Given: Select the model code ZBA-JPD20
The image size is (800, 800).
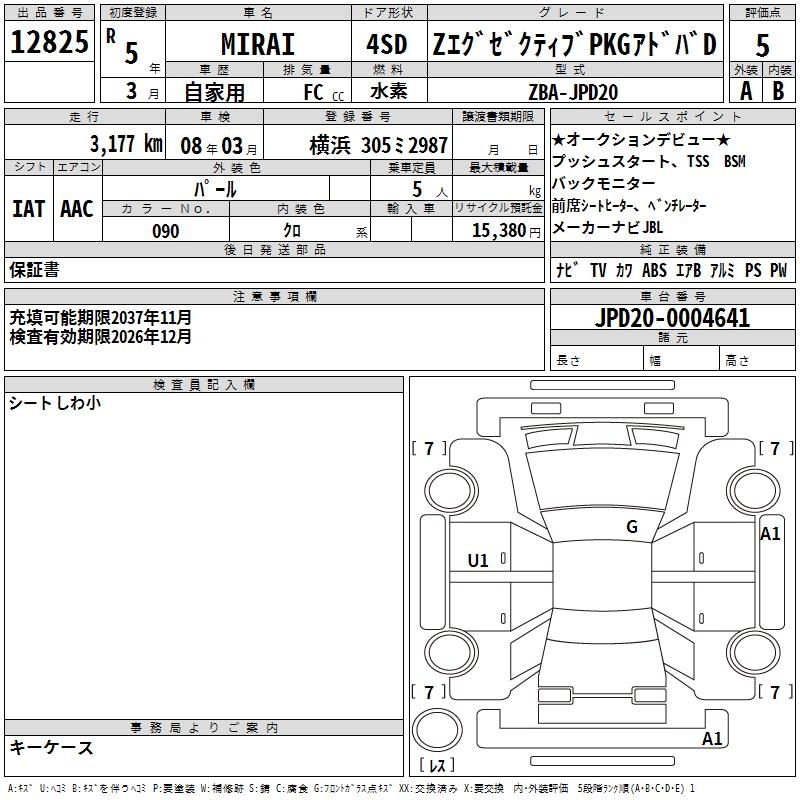Looking at the screenshot, I should [x=573, y=90].
